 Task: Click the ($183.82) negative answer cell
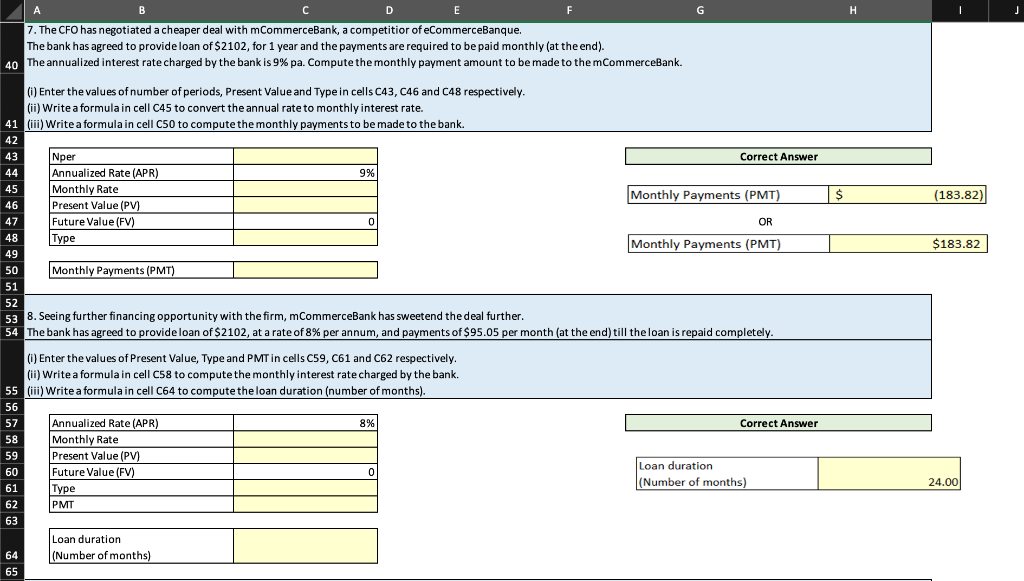(x=907, y=195)
